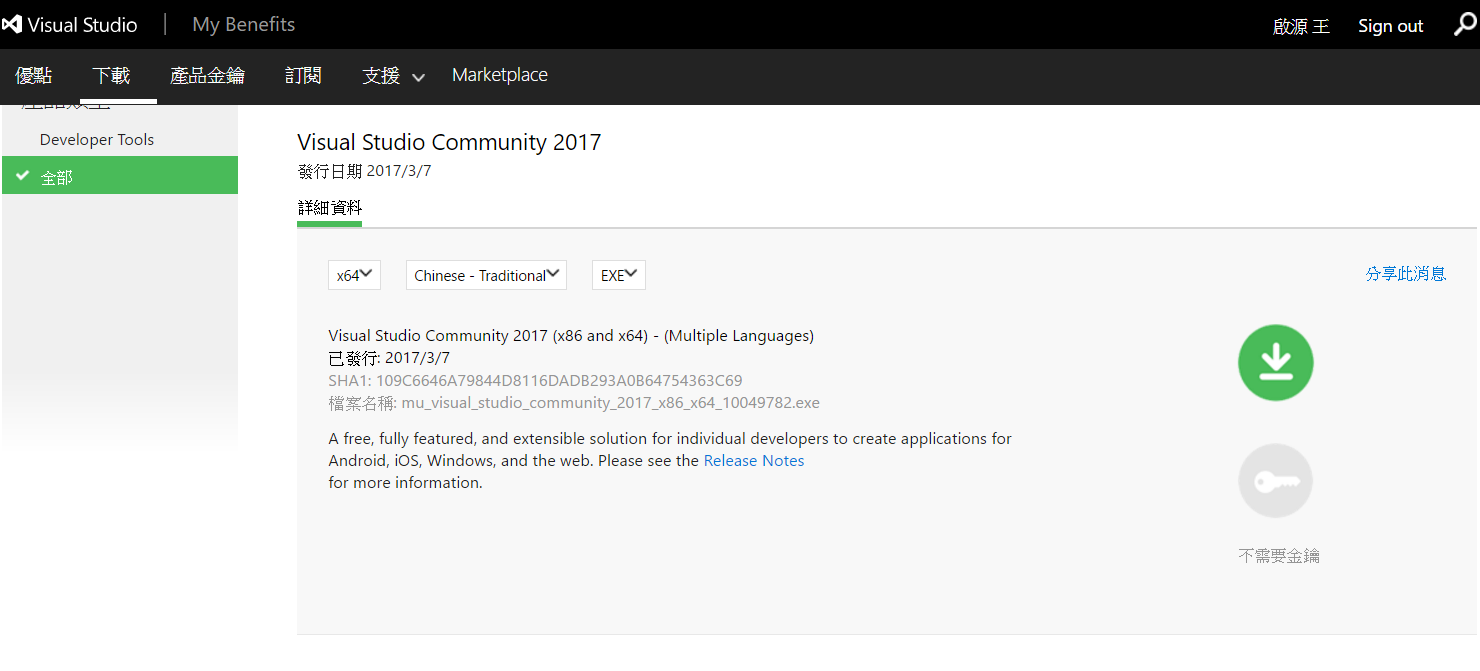This screenshot has width=1480, height=671.
Task: Click the 檔案名稱 file name line
Action: pos(574,403)
